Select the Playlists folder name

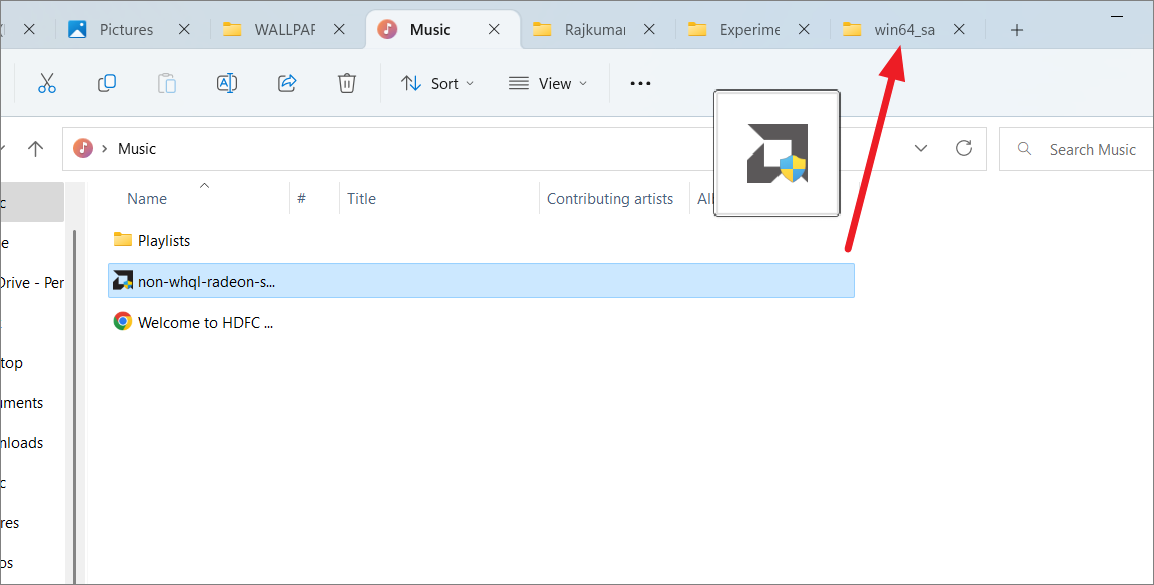point(163,241)
